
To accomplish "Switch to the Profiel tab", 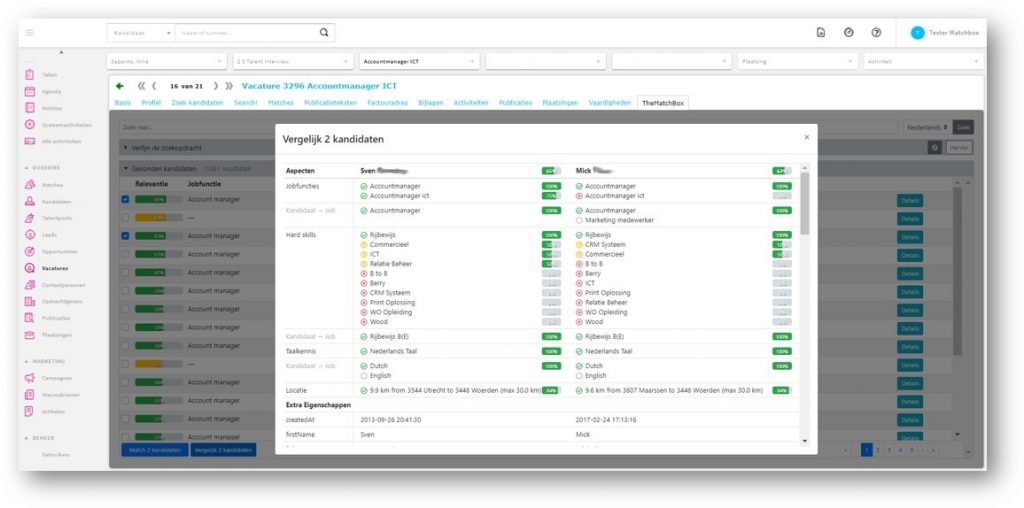I will [151, 103].
